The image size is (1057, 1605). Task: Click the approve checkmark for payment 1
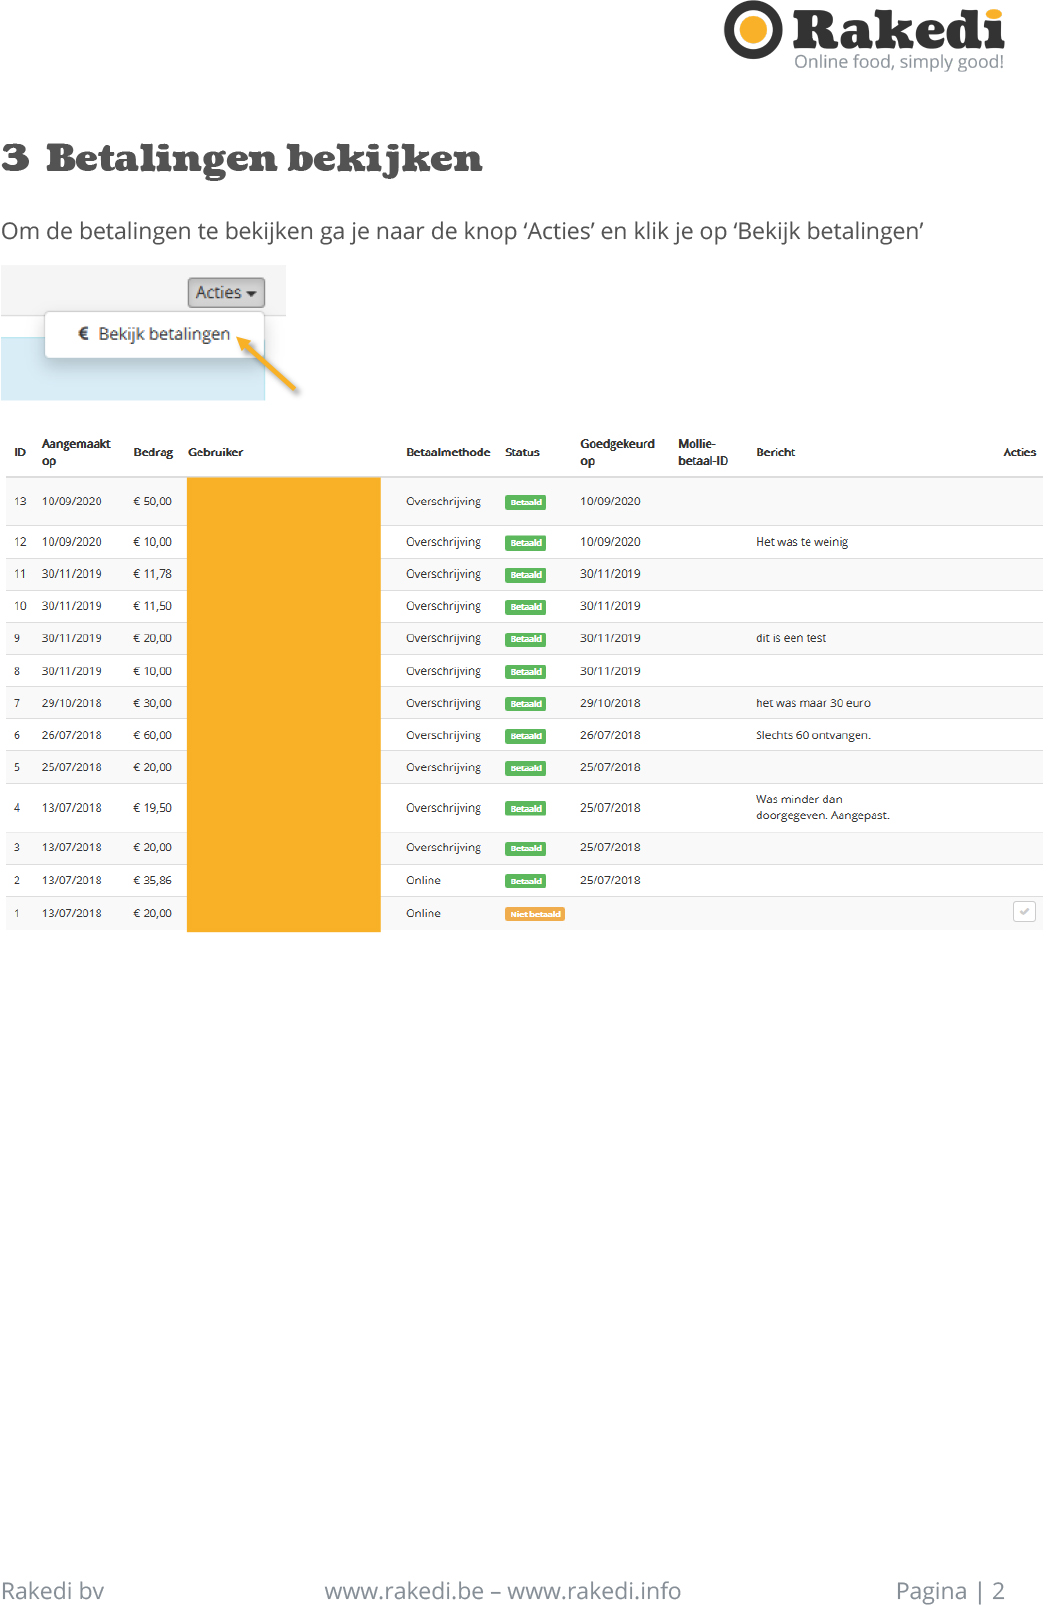[1023, 912]
